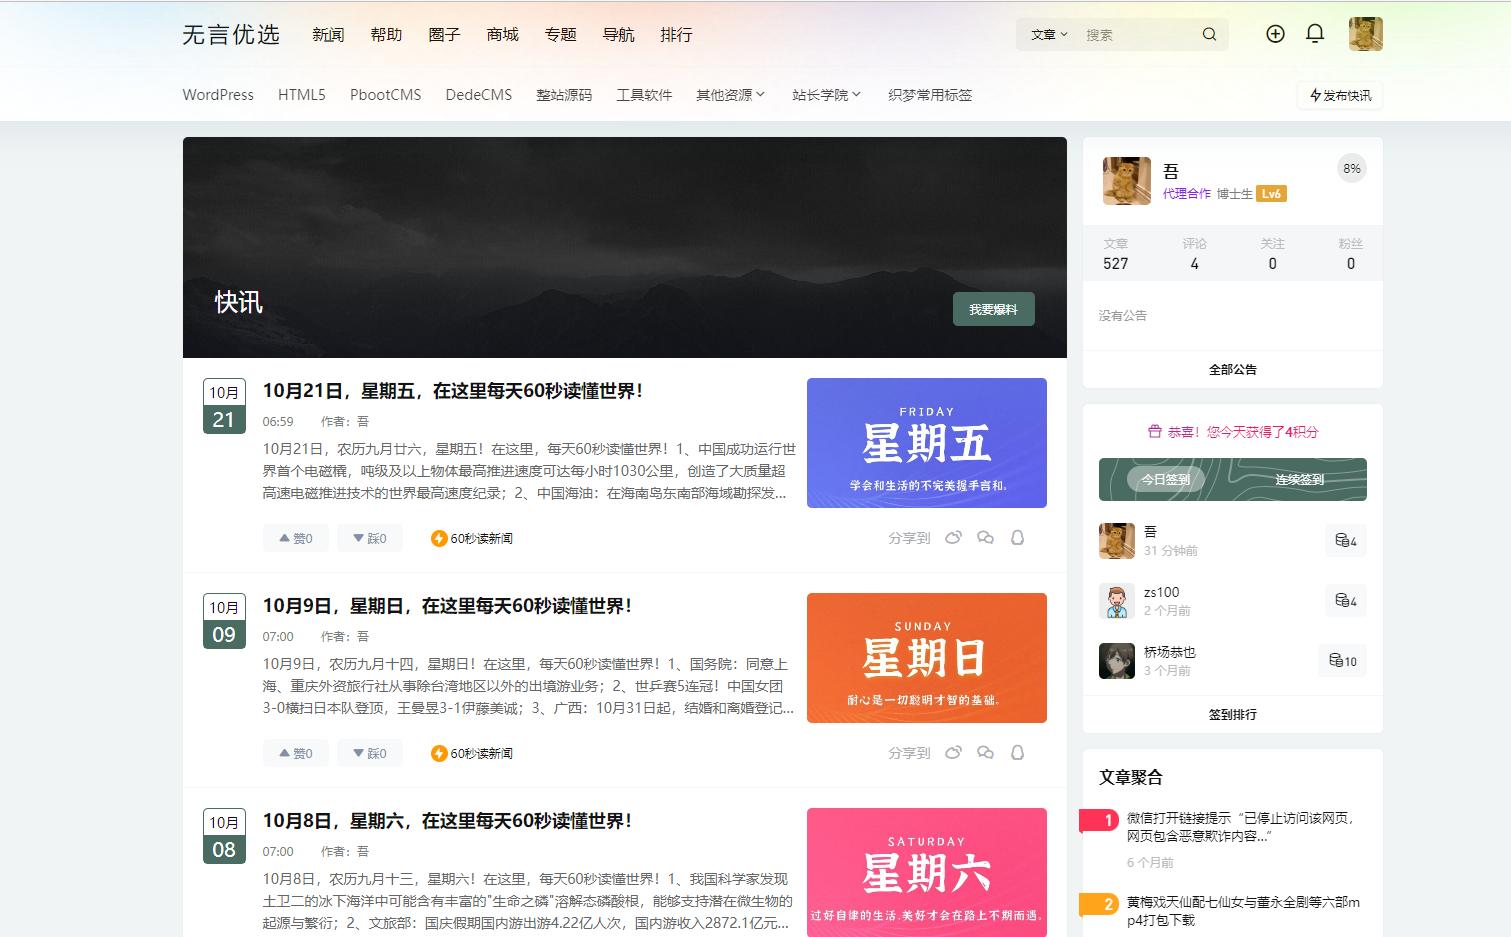Expand the 站长学院 menu

coord(826,95)
